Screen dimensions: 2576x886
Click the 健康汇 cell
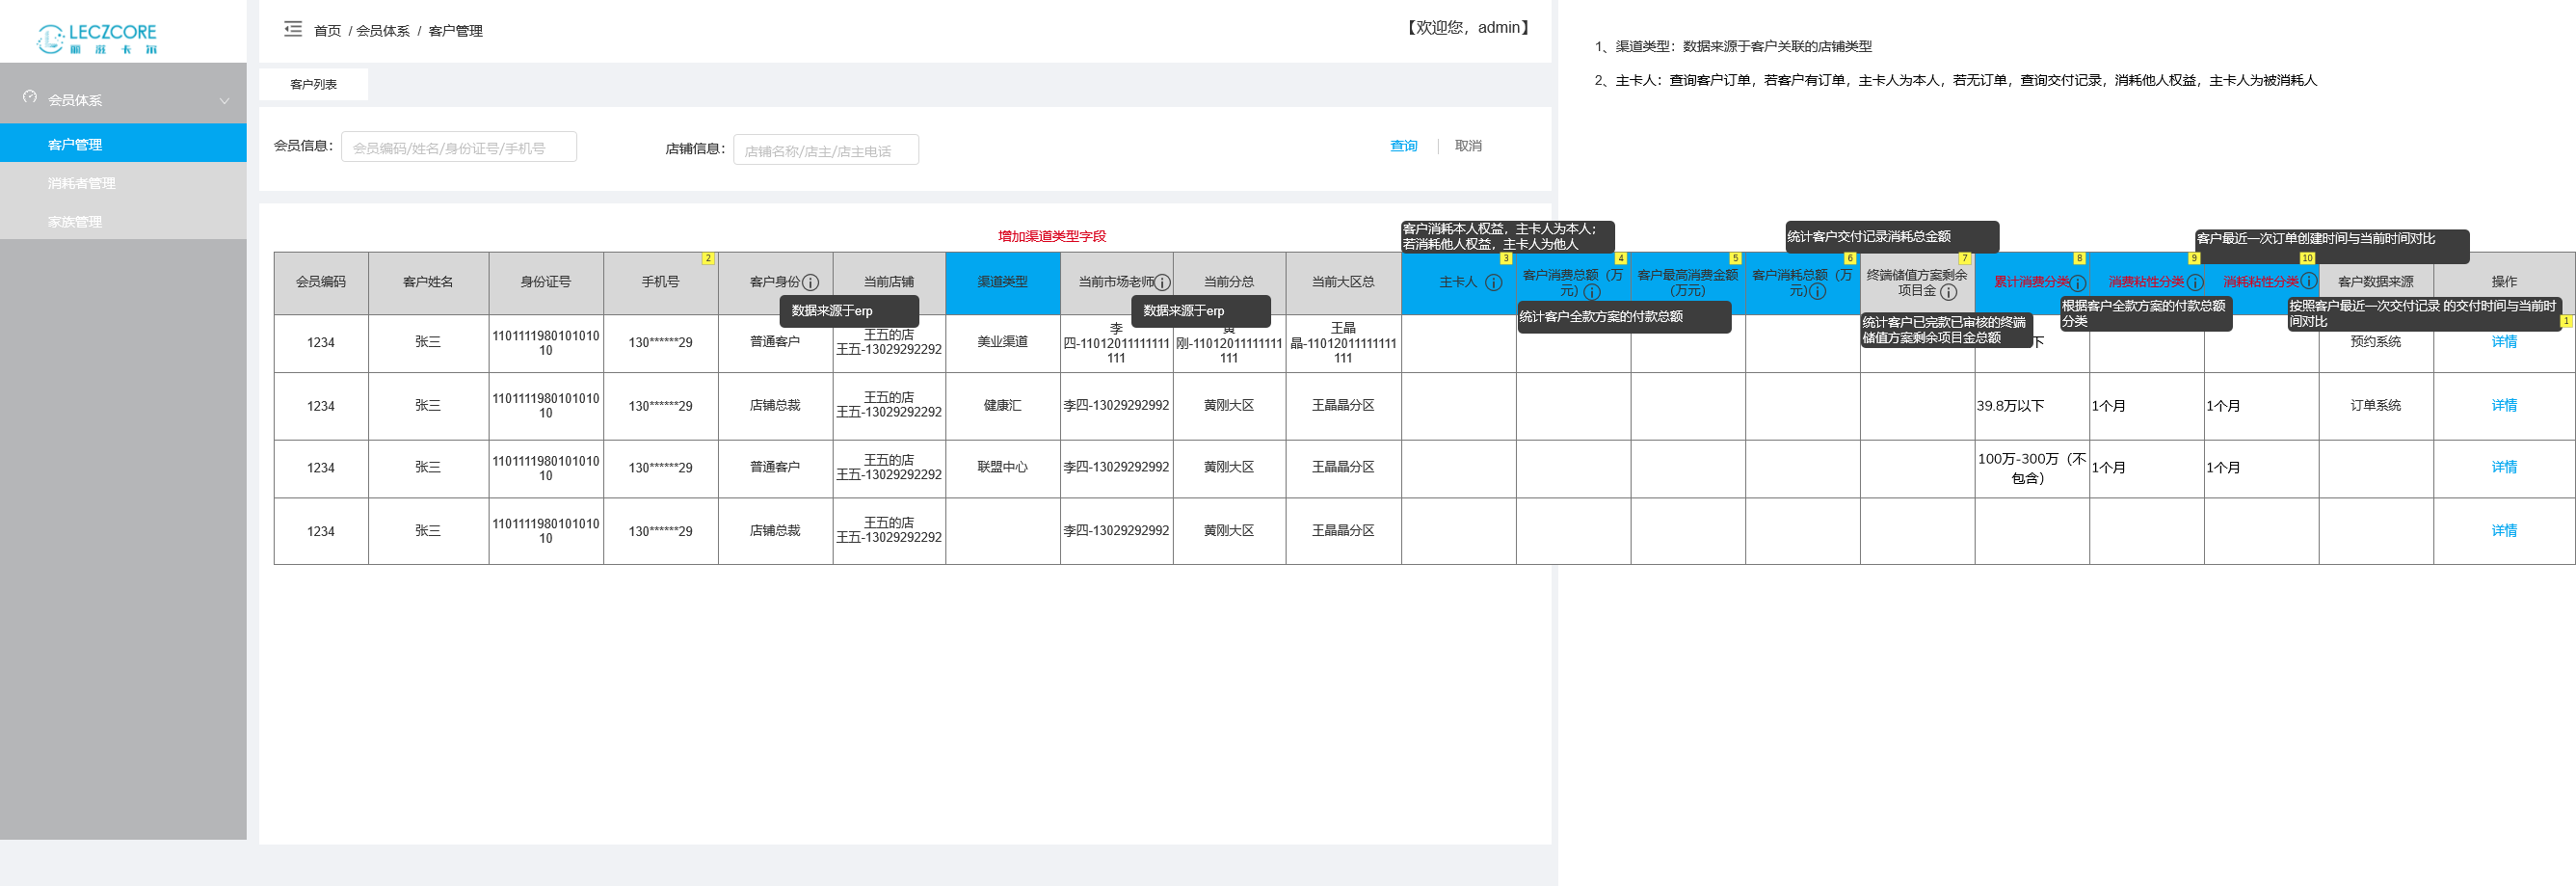click(1002, 406)
